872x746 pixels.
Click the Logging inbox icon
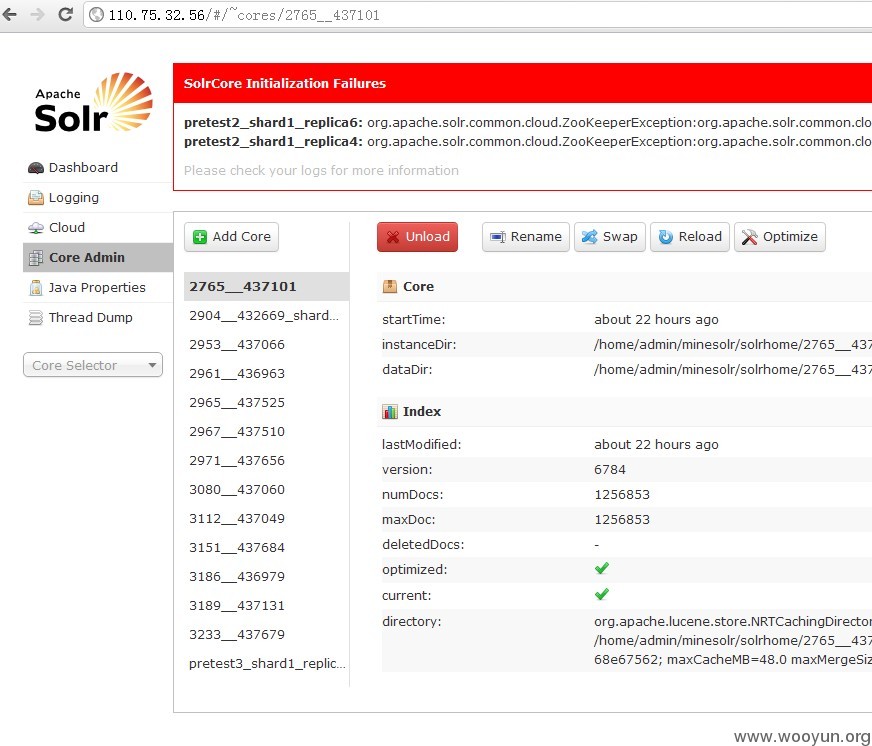tap(36, 197)
